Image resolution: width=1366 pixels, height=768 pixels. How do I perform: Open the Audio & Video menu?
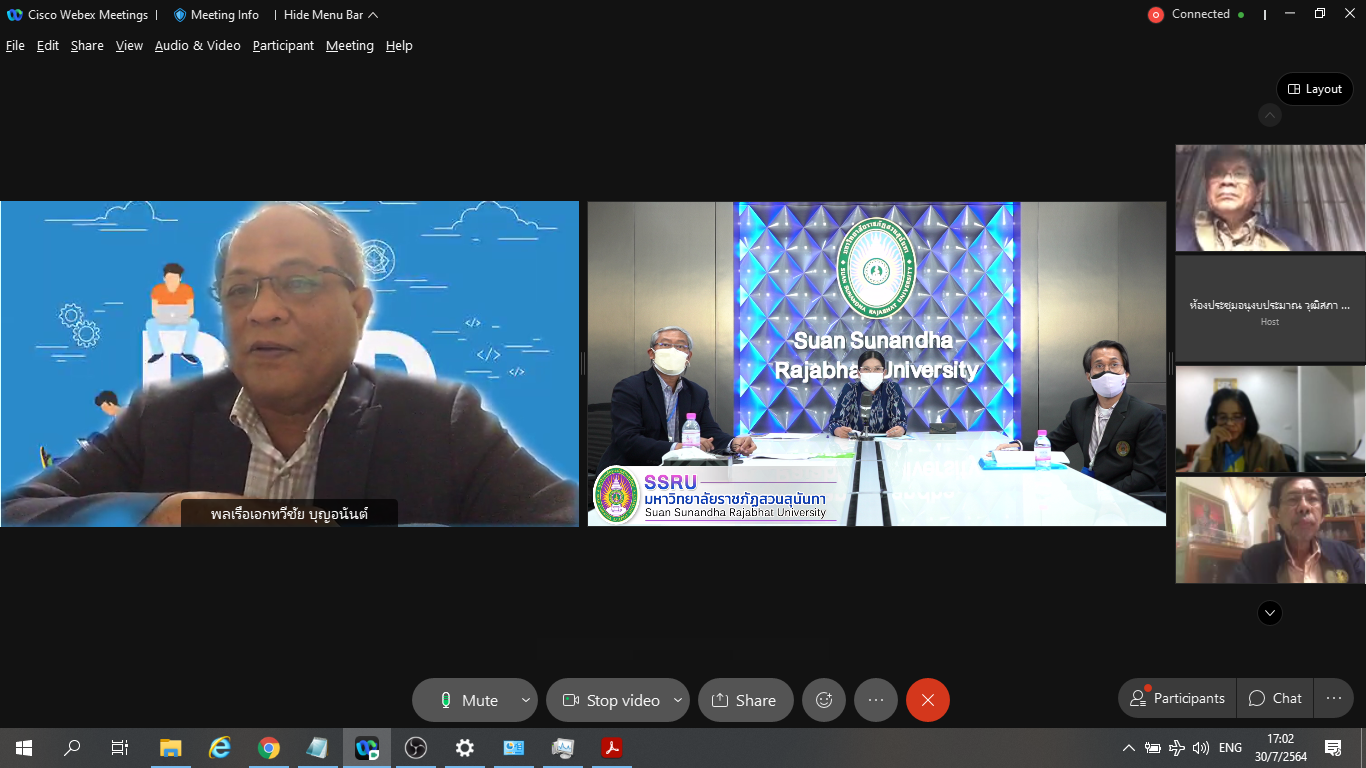(x=197, y=46)
